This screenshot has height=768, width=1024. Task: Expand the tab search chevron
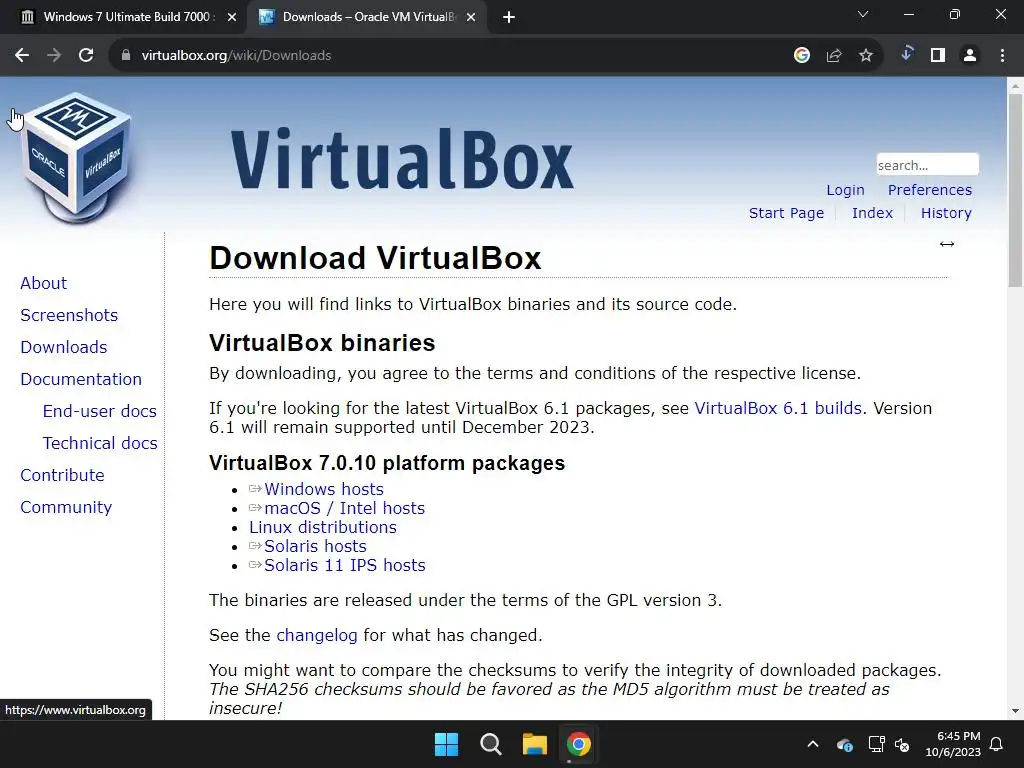(x=863, y=14)
